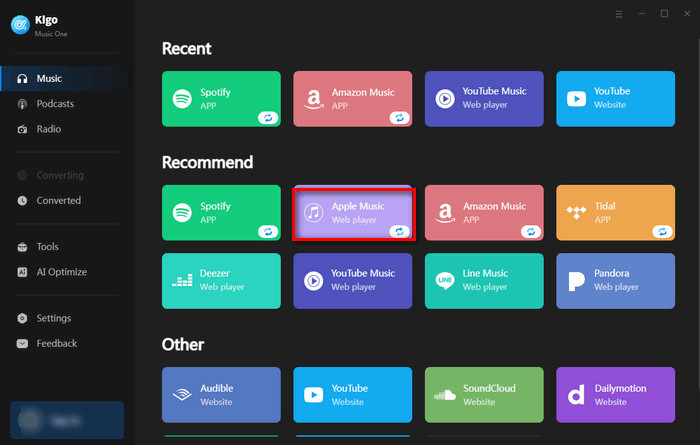This screenshot has height=445, width=700.
Task: Select YouTube Music Web player in Recent
Action: 484,99
